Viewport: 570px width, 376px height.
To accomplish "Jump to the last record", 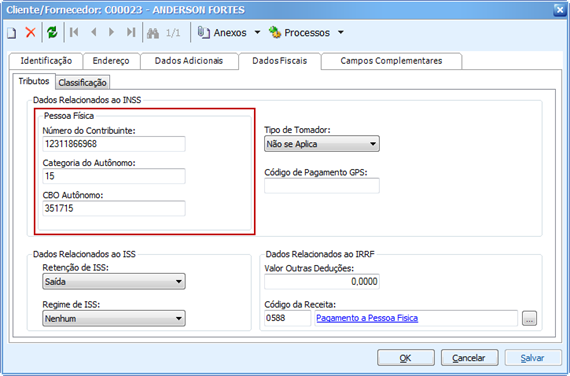I will (131, 32).
